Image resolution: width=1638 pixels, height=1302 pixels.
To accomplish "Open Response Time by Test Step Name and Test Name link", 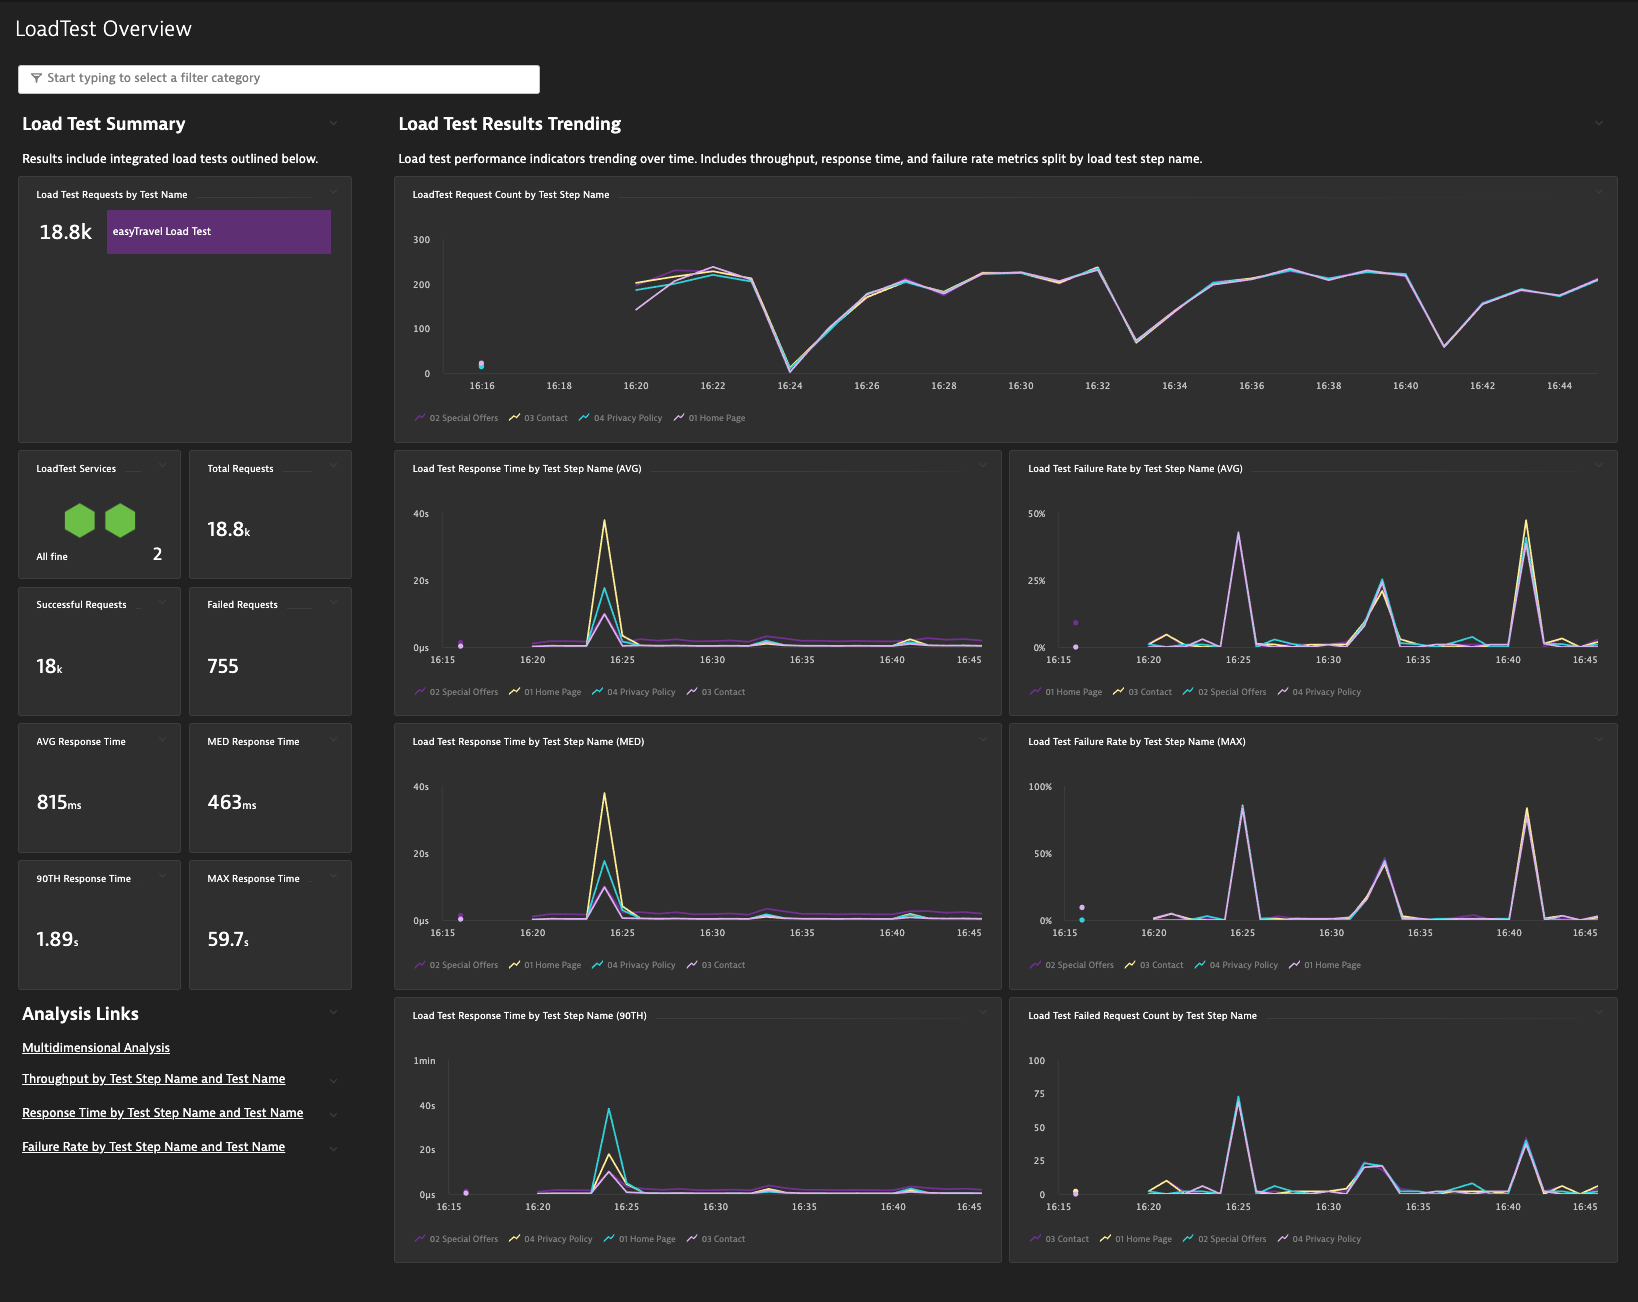I will tap(163, 1113).
